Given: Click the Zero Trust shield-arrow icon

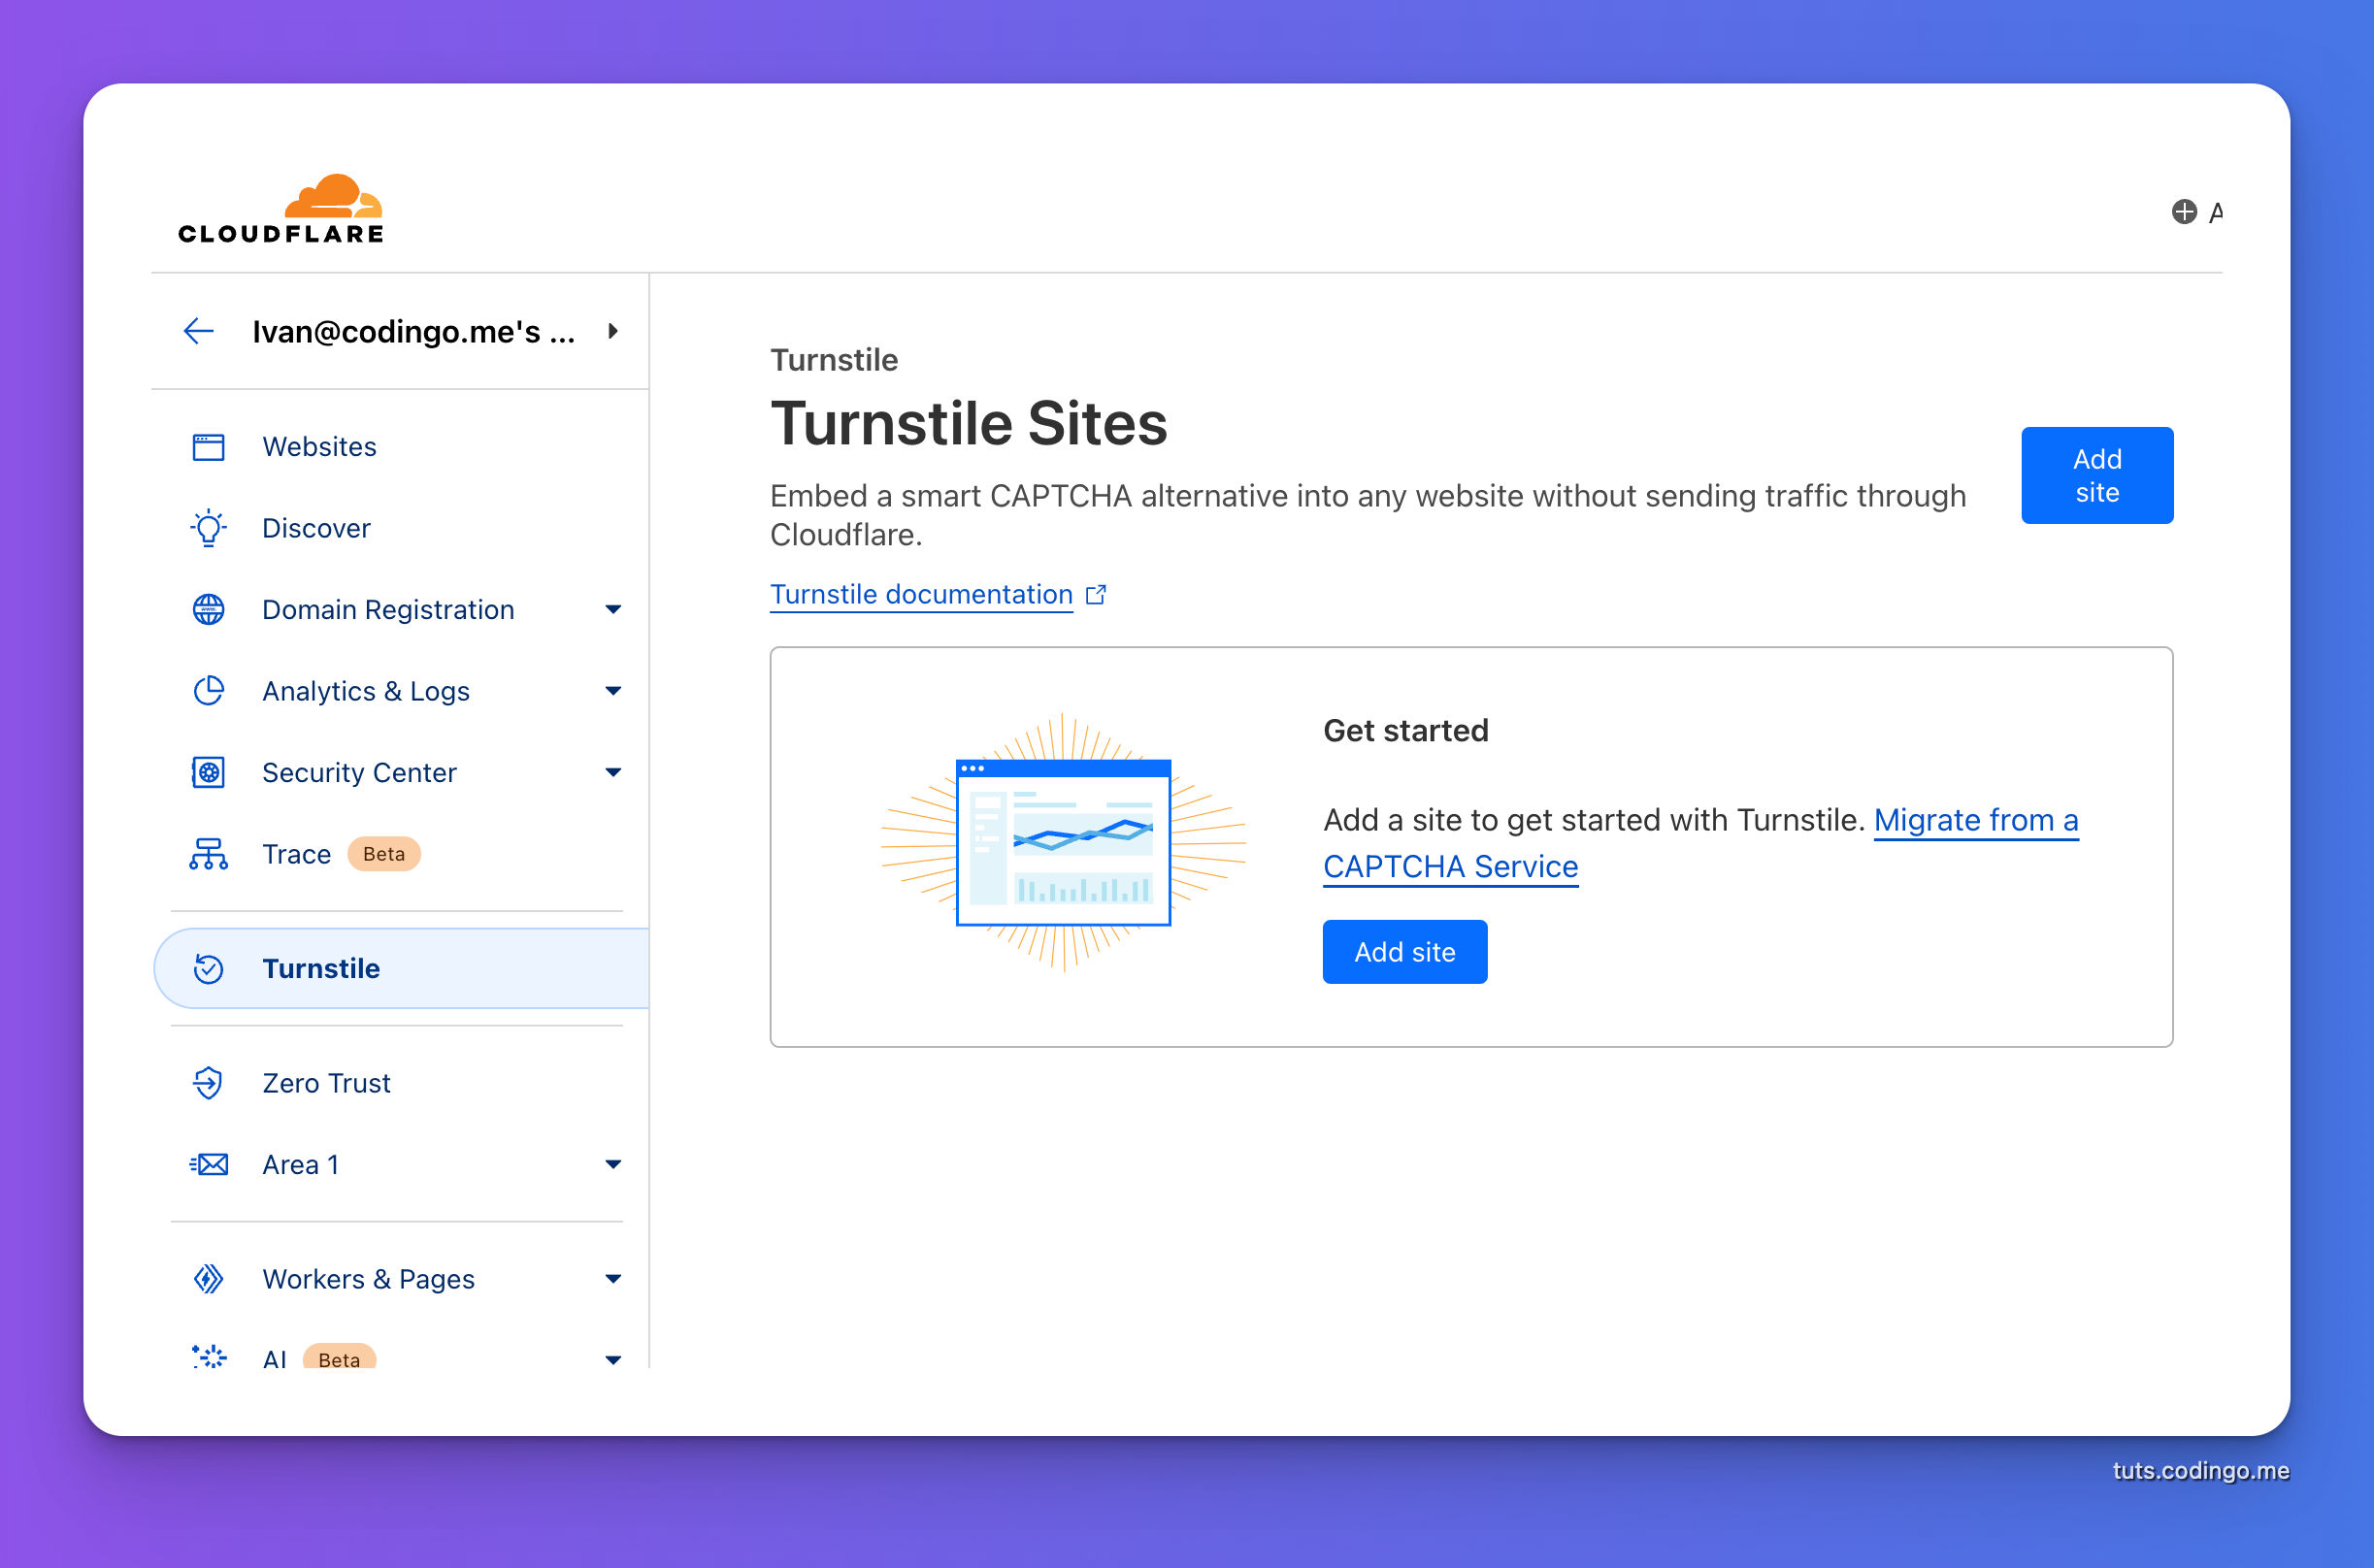Looking at the screenshot, I should 208,1083.
